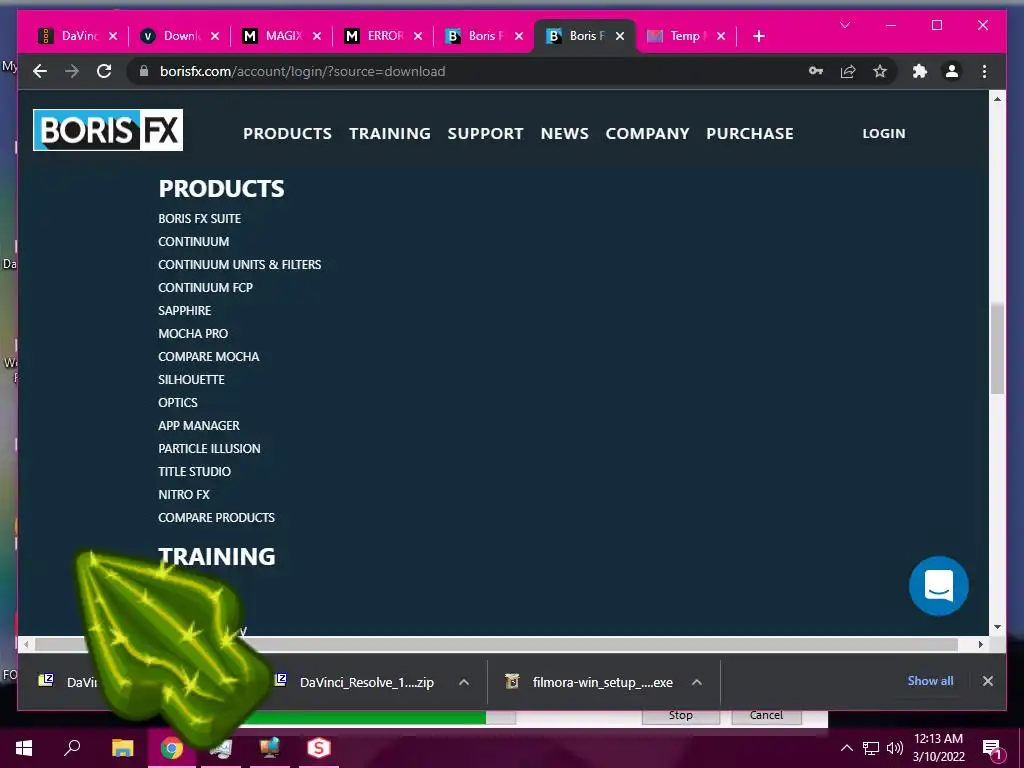Click Cancel in the background window
The image size is (1024, 768).
tap(766, 716)
